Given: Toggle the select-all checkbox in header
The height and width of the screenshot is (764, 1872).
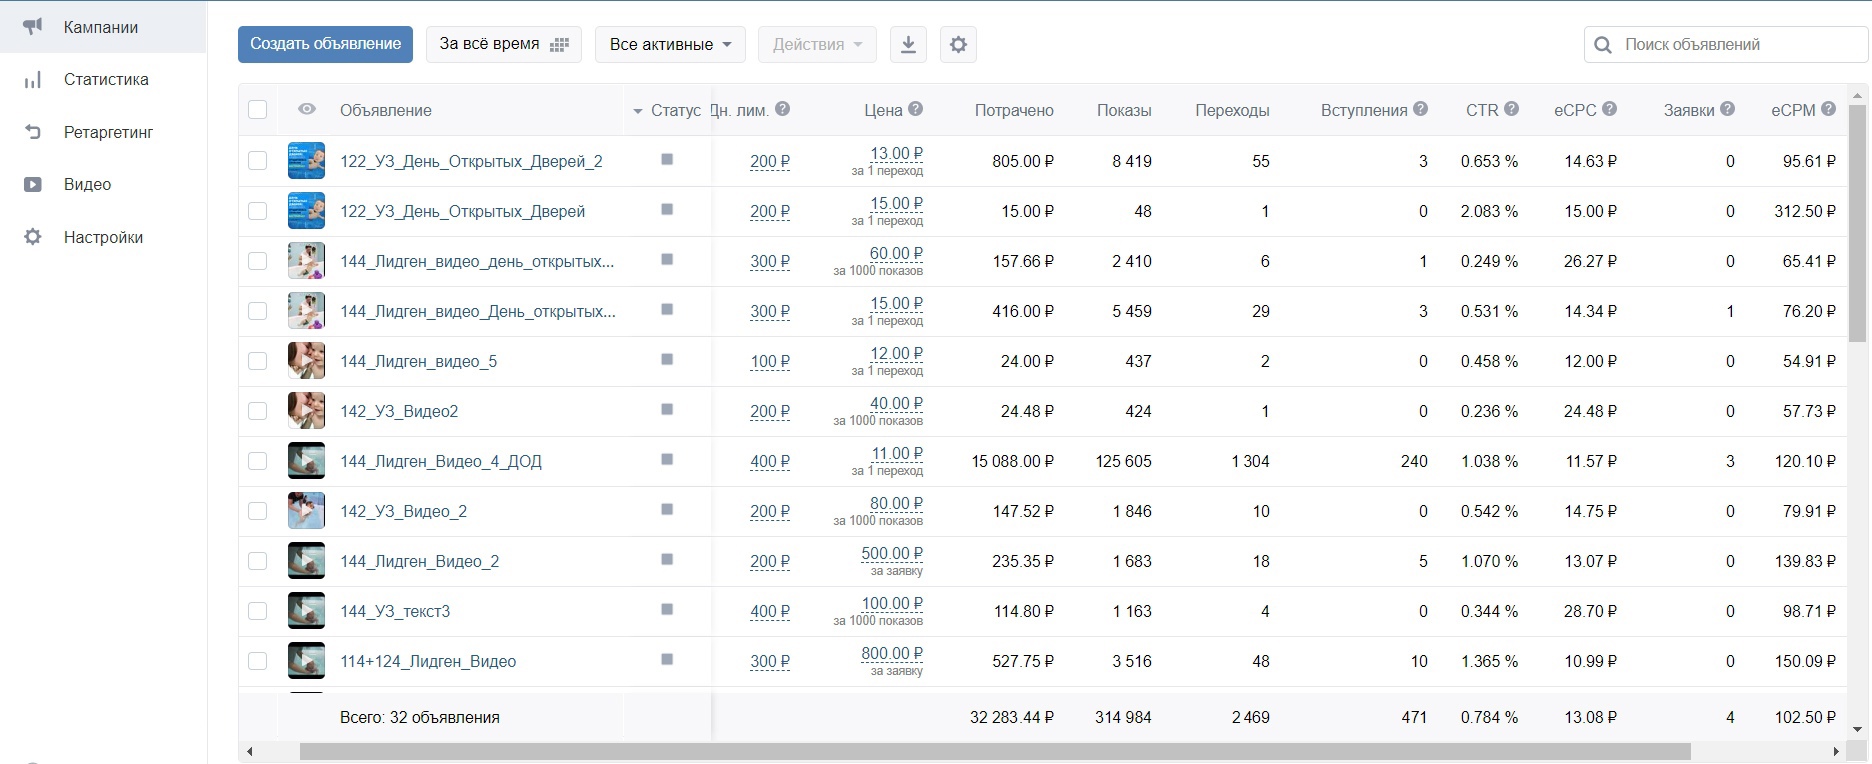Looking at the screenshot, I should click(x=258, y=110).
